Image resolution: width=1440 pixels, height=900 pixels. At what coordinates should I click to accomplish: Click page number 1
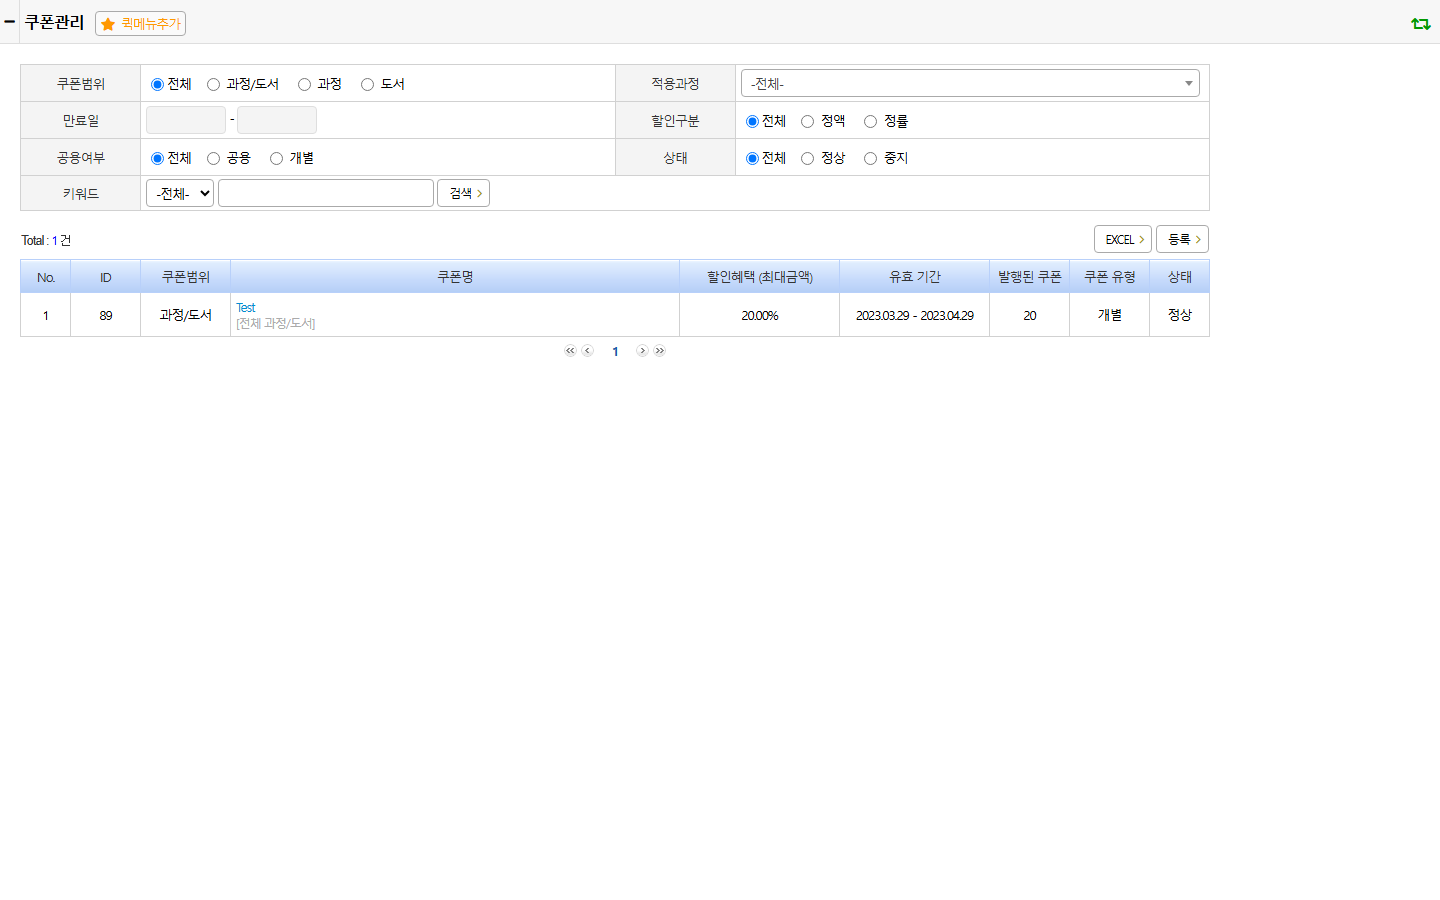pyautogui.click(x=615, y=351)
